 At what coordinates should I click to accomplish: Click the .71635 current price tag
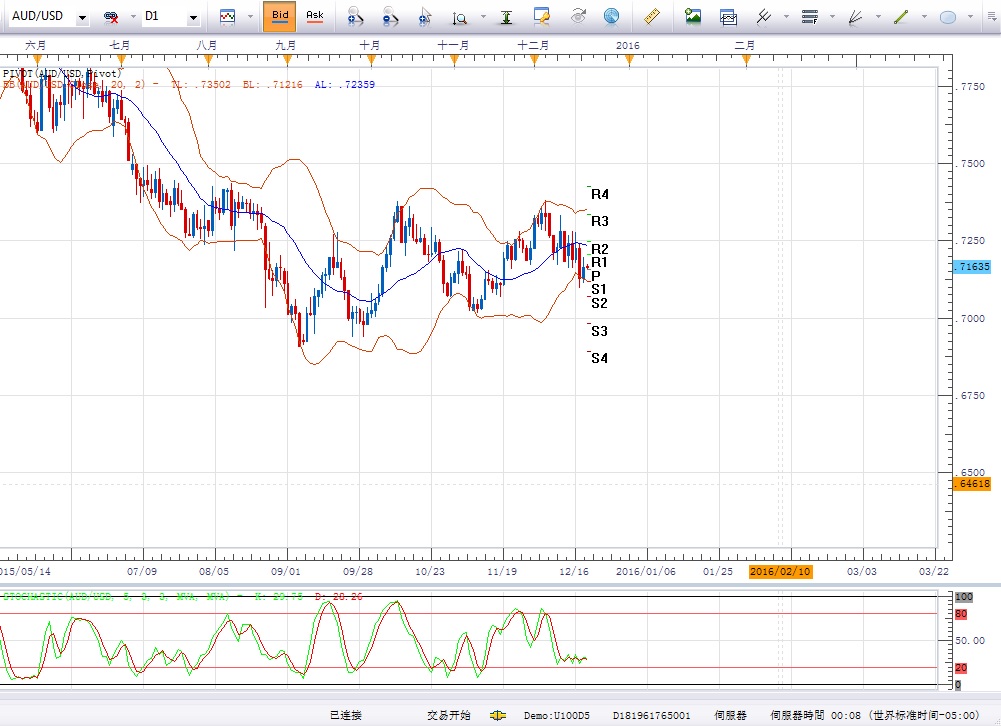coord(972,267)
